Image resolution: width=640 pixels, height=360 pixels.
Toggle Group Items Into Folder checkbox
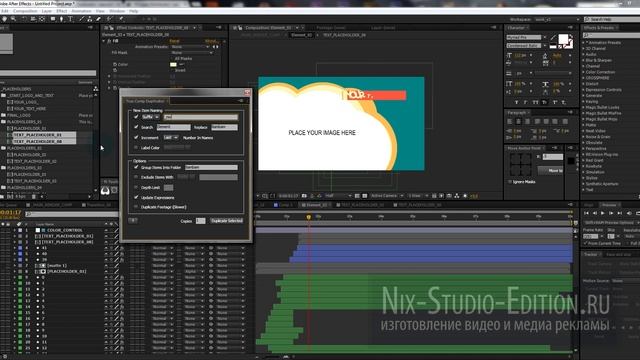pos(136,167)
